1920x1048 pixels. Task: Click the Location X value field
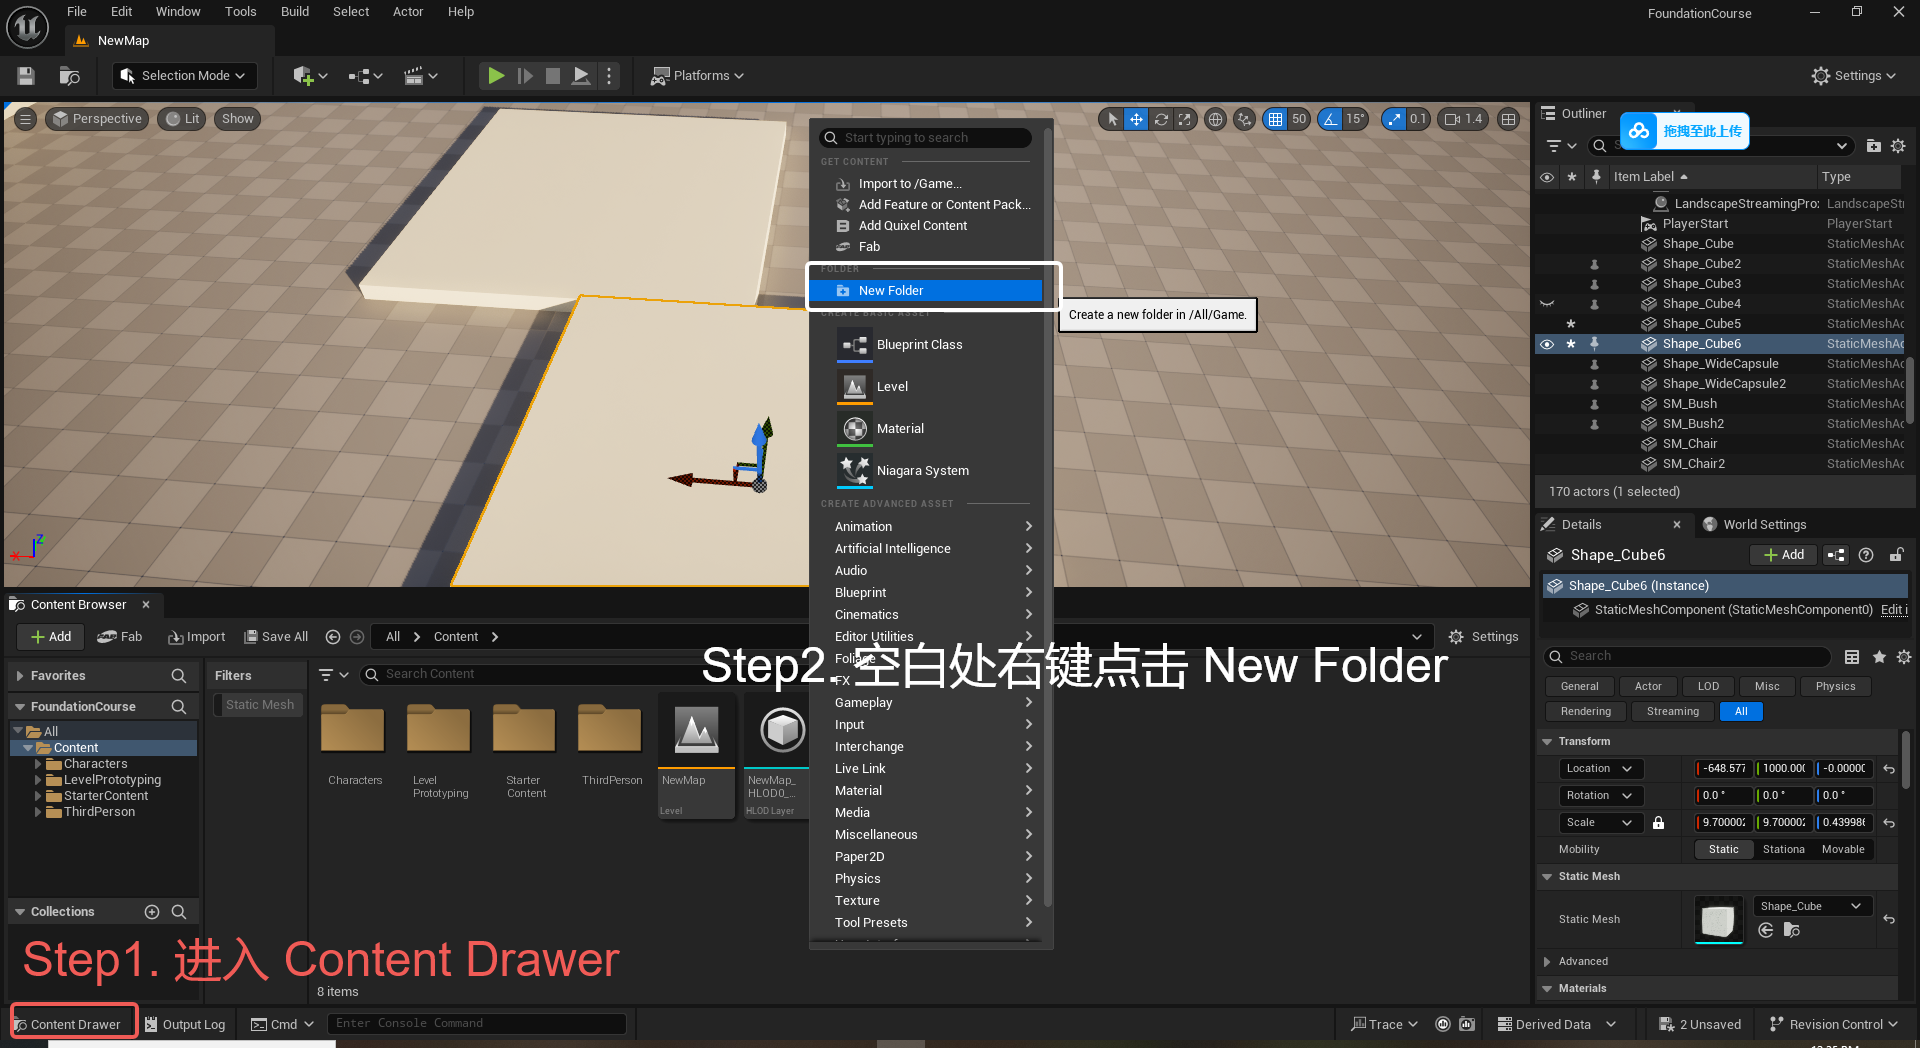(x=1724, y=769)
